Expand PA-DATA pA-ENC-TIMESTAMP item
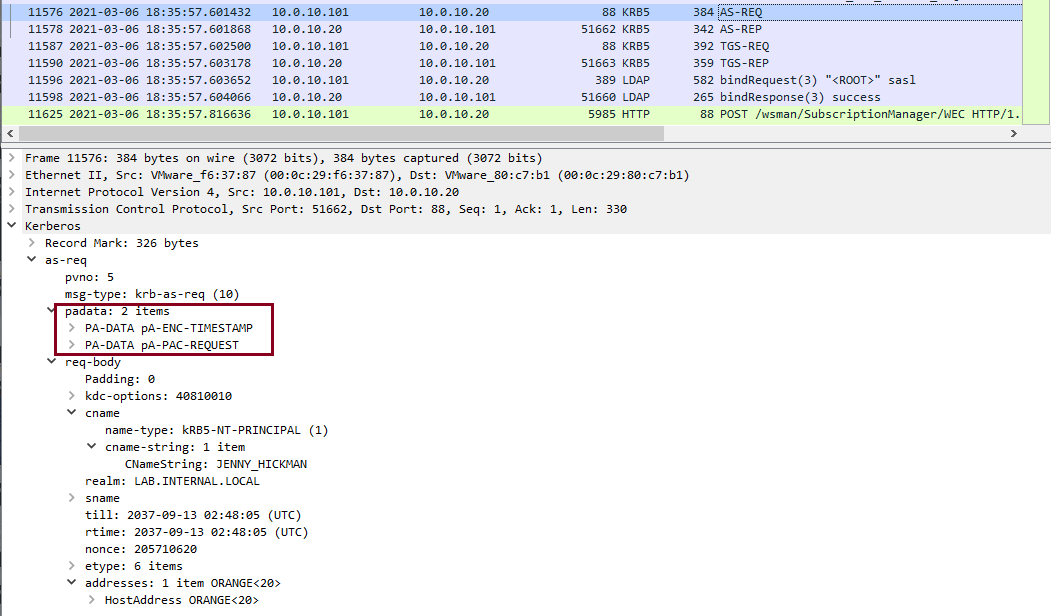 pyautogui.click(x=72, y=328)
